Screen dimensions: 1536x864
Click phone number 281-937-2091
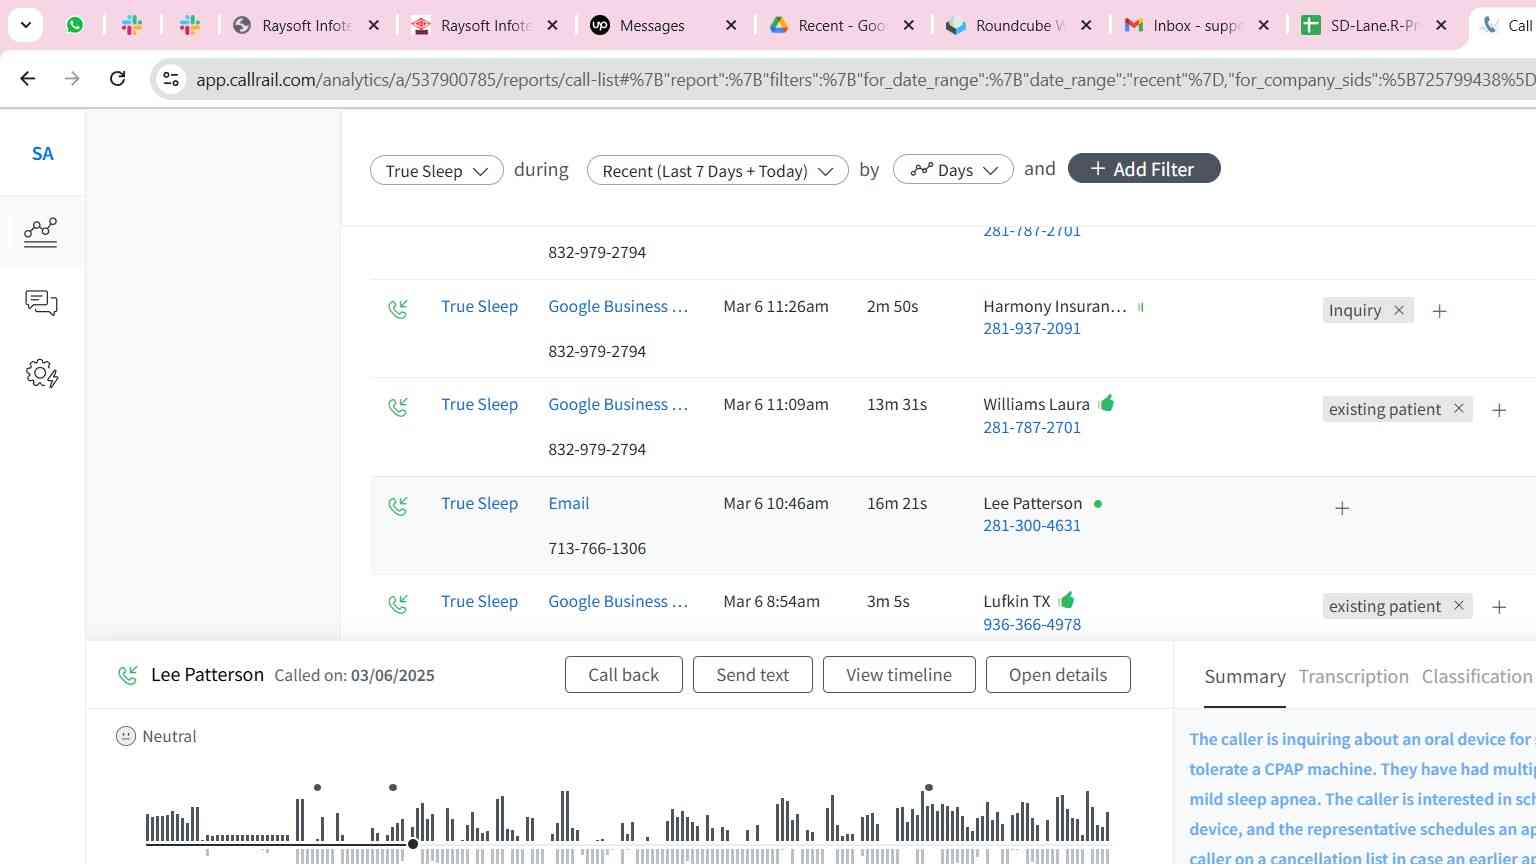point(1031,328)
